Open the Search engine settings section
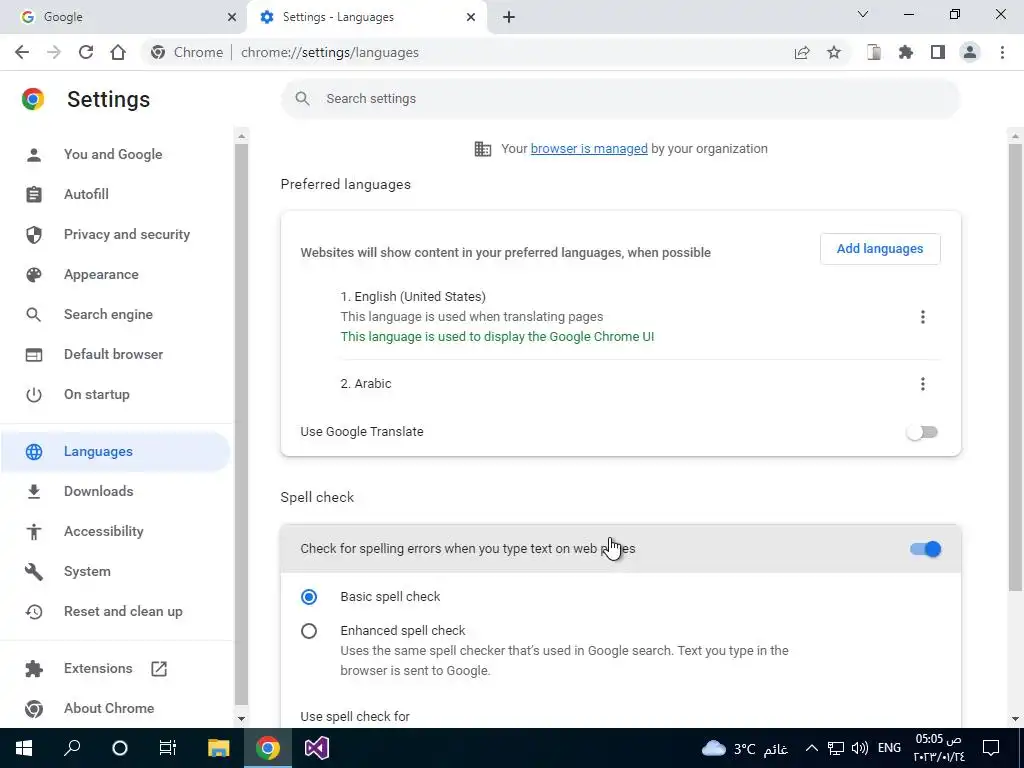Screen dimensions: 1024x768 (x=108, y=314)
